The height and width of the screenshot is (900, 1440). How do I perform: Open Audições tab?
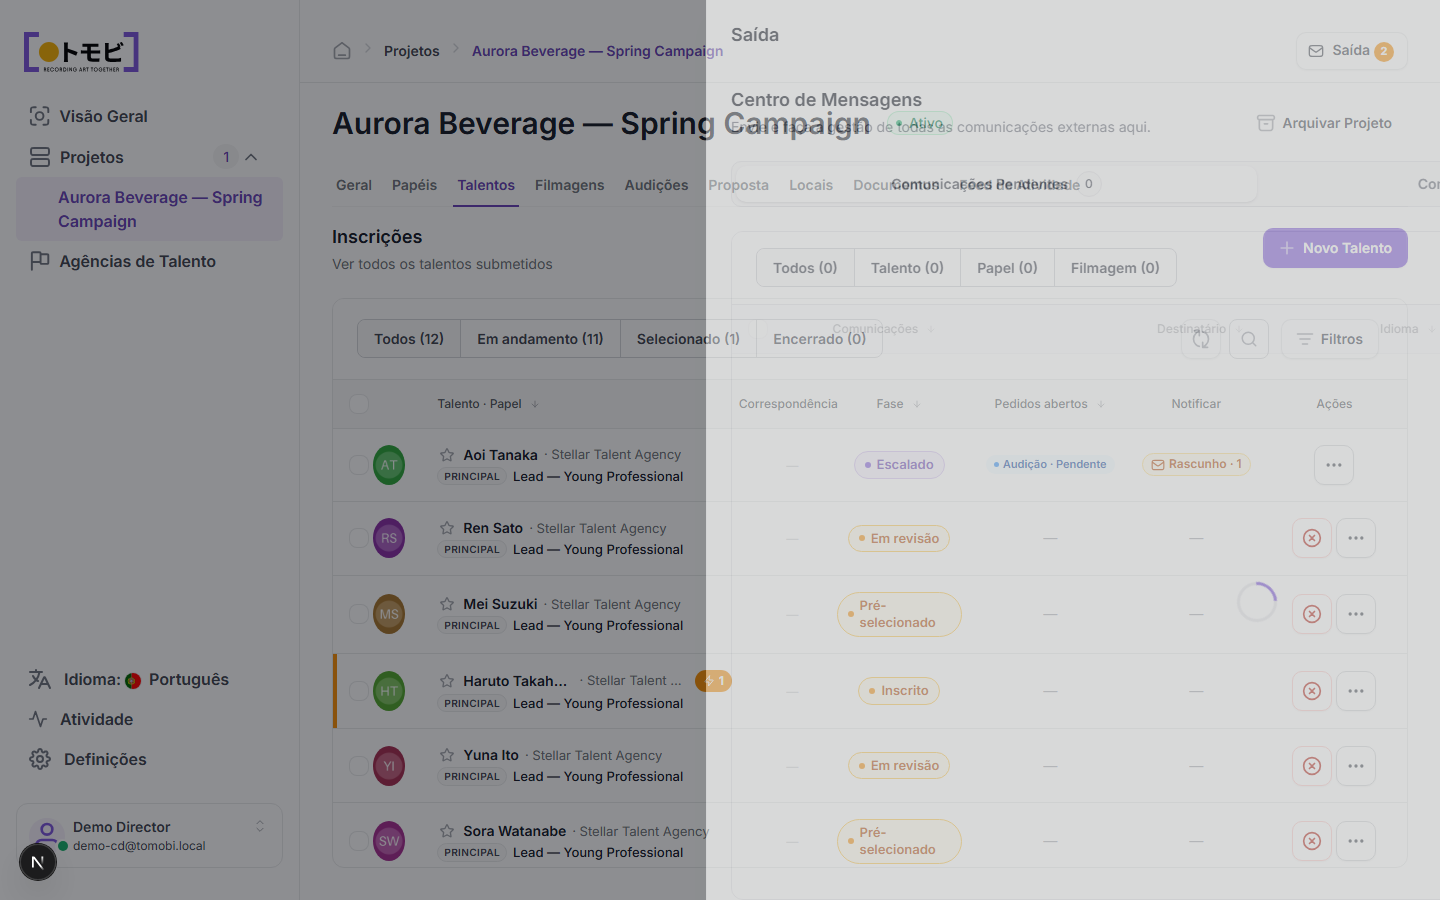(x=656, y=185)
